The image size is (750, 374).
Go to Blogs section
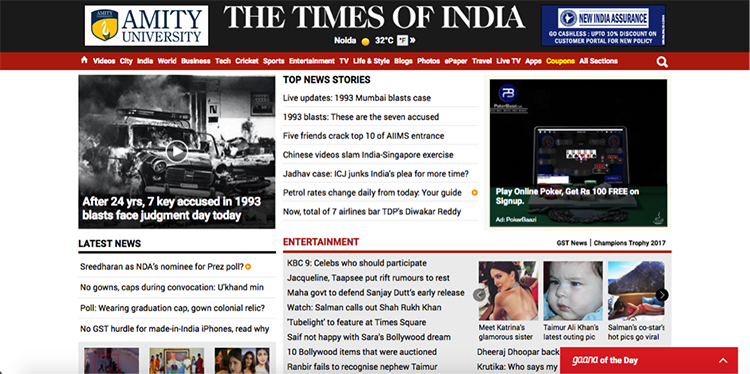403,61
